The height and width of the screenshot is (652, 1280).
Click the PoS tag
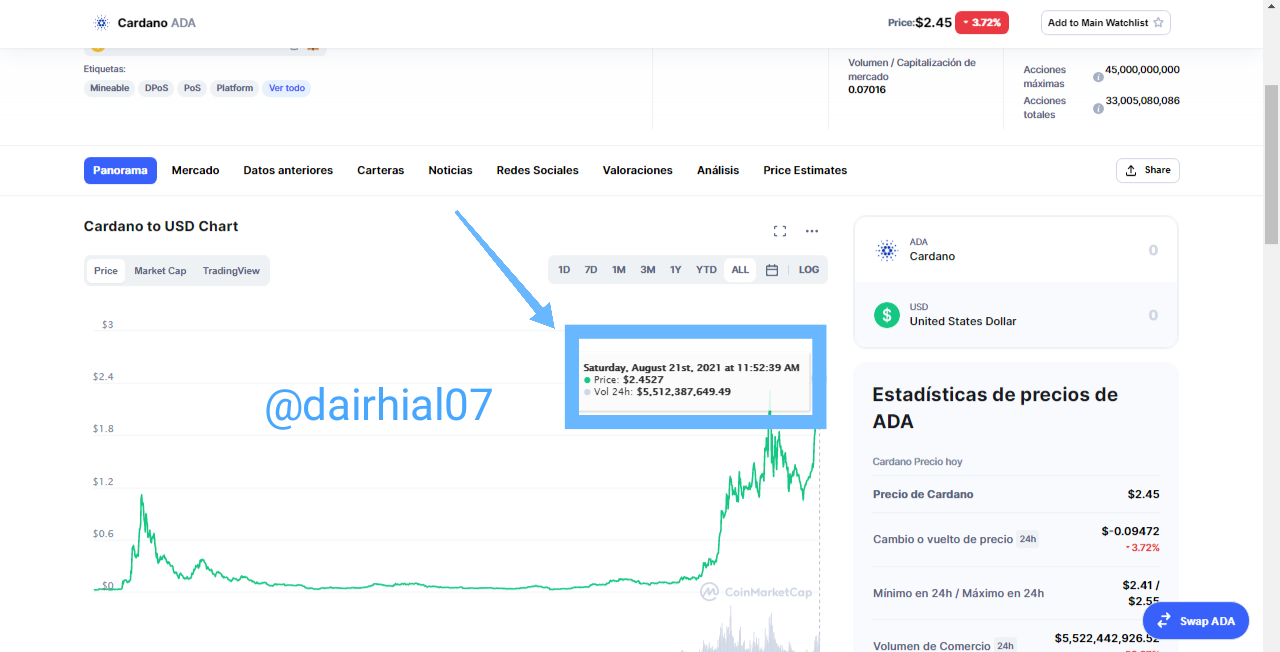coord(192,88)
